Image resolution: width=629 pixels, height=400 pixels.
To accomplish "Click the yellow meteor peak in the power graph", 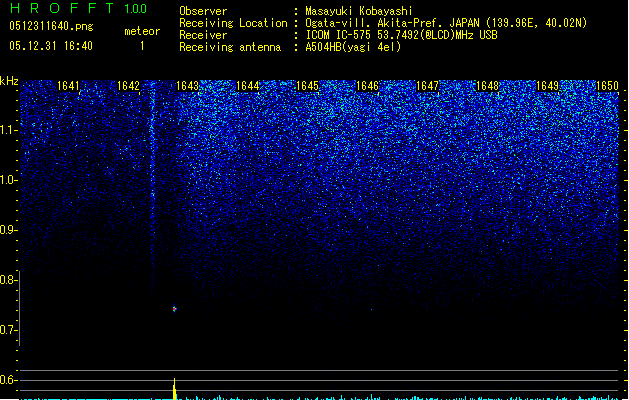I will tap(174, 389).
